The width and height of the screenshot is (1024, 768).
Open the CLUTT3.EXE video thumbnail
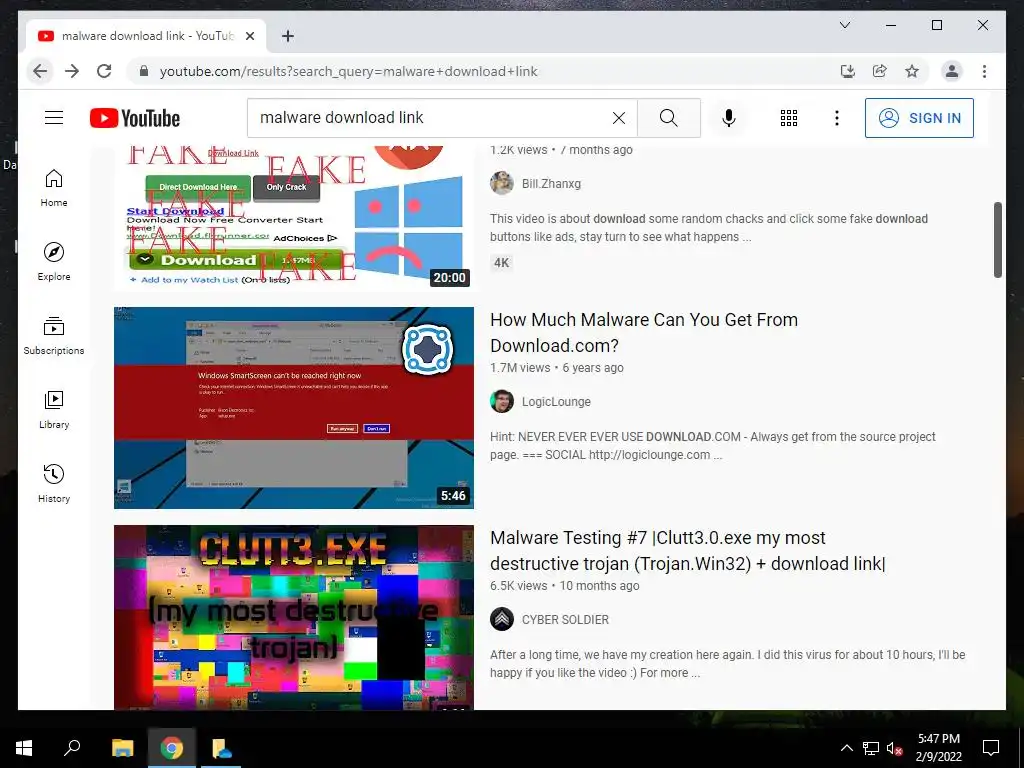(294, 617)
